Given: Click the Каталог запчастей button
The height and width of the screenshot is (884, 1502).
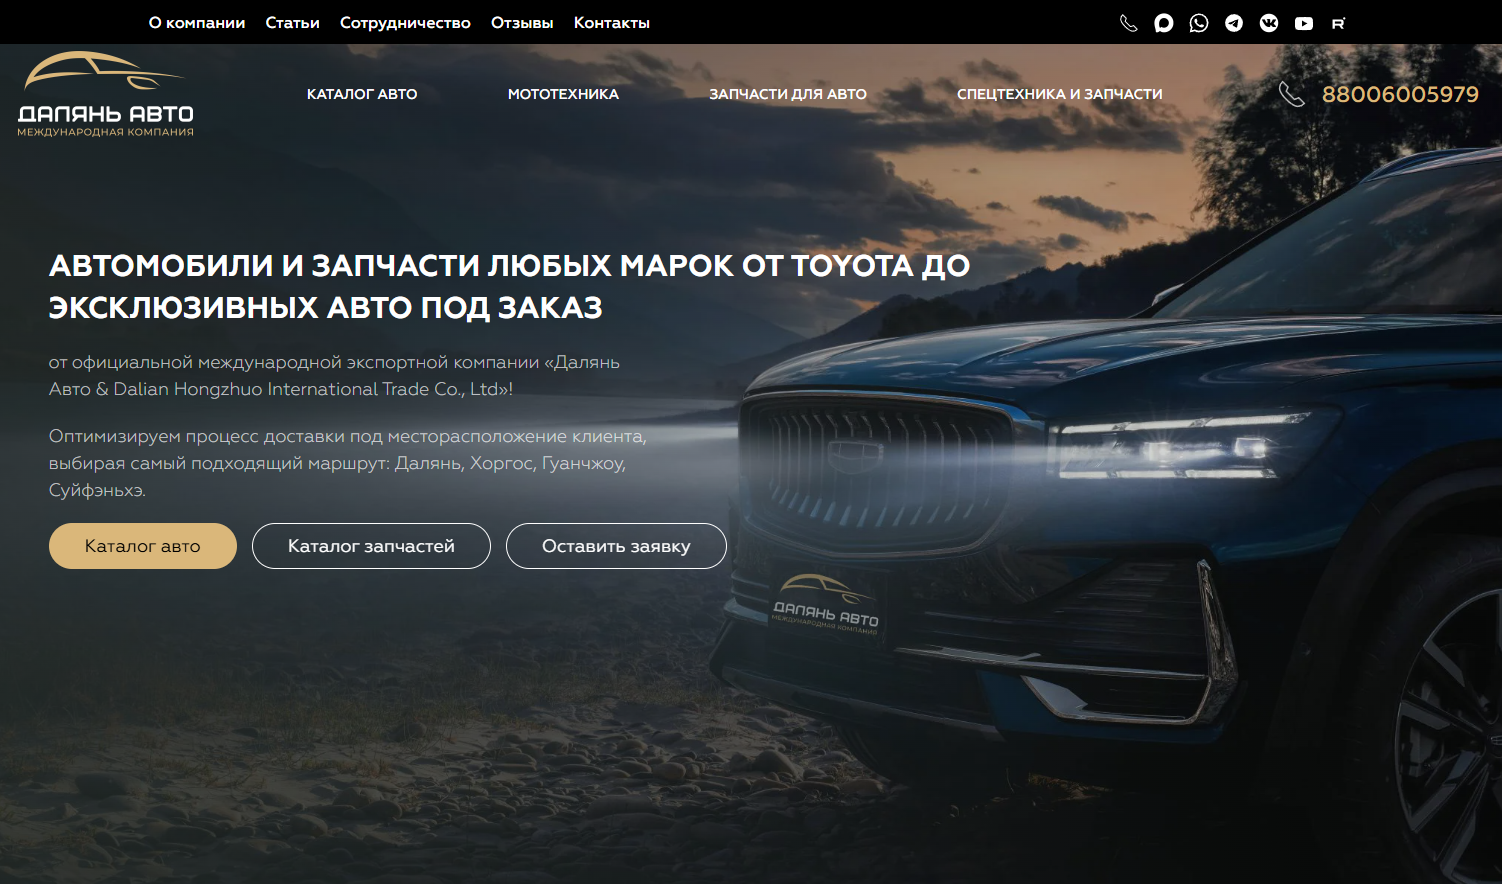Looking at the screenshot, I should tap(371, 546).
